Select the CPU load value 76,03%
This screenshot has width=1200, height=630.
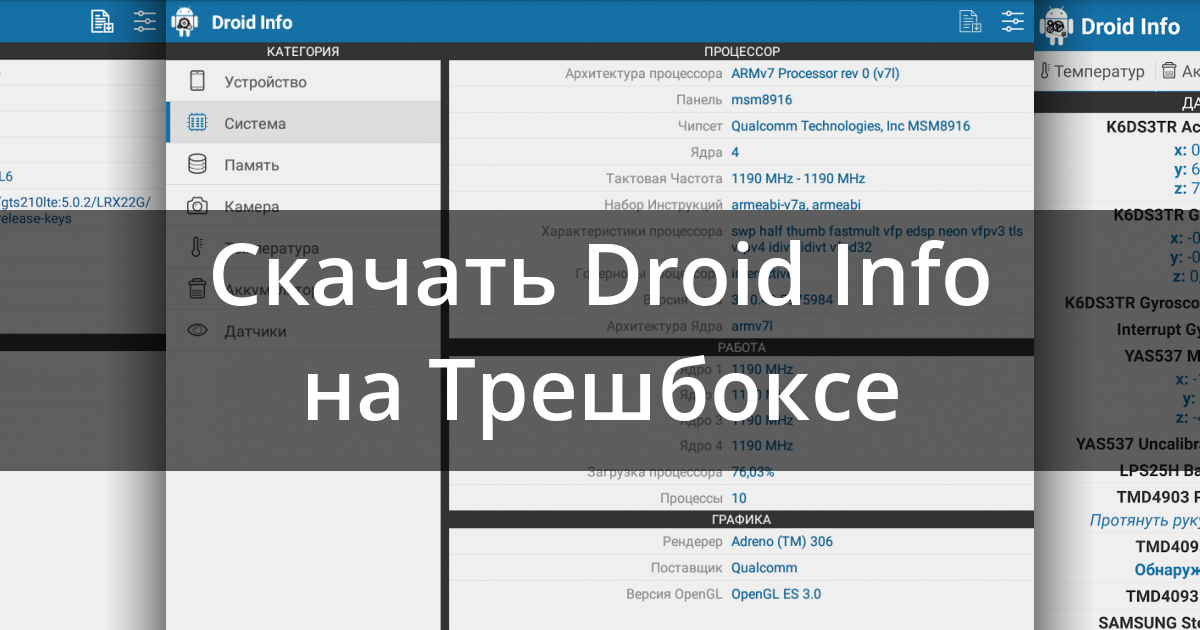pos(753,471)
